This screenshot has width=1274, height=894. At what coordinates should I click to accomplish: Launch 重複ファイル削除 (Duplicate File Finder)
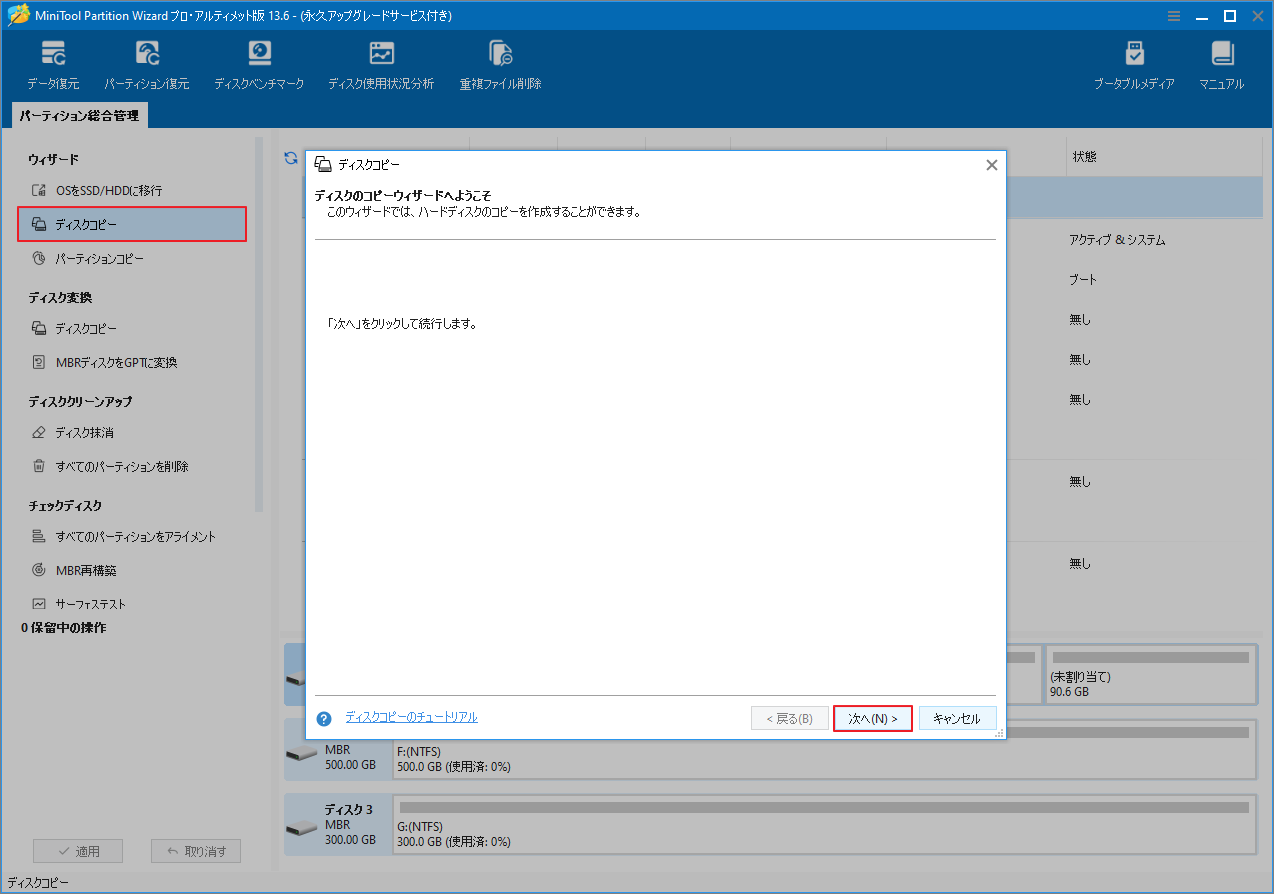coord(500,63)
